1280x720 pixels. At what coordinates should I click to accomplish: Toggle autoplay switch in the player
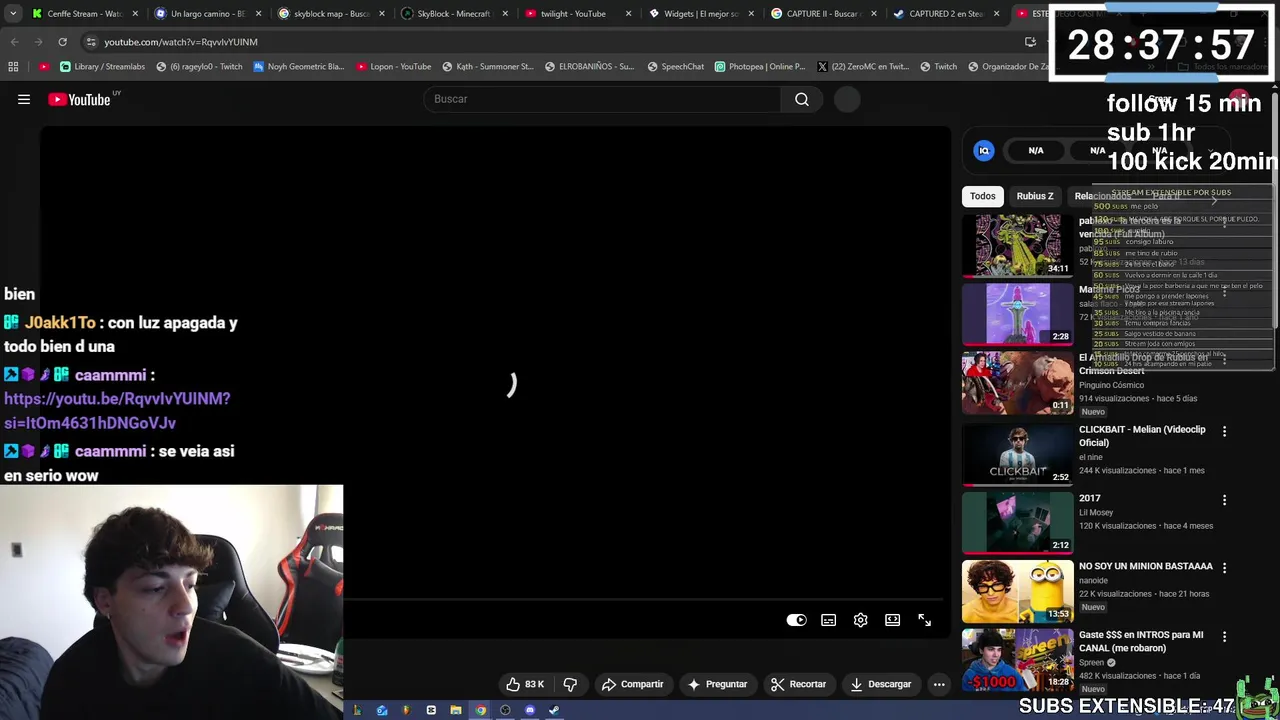(796, 620)
